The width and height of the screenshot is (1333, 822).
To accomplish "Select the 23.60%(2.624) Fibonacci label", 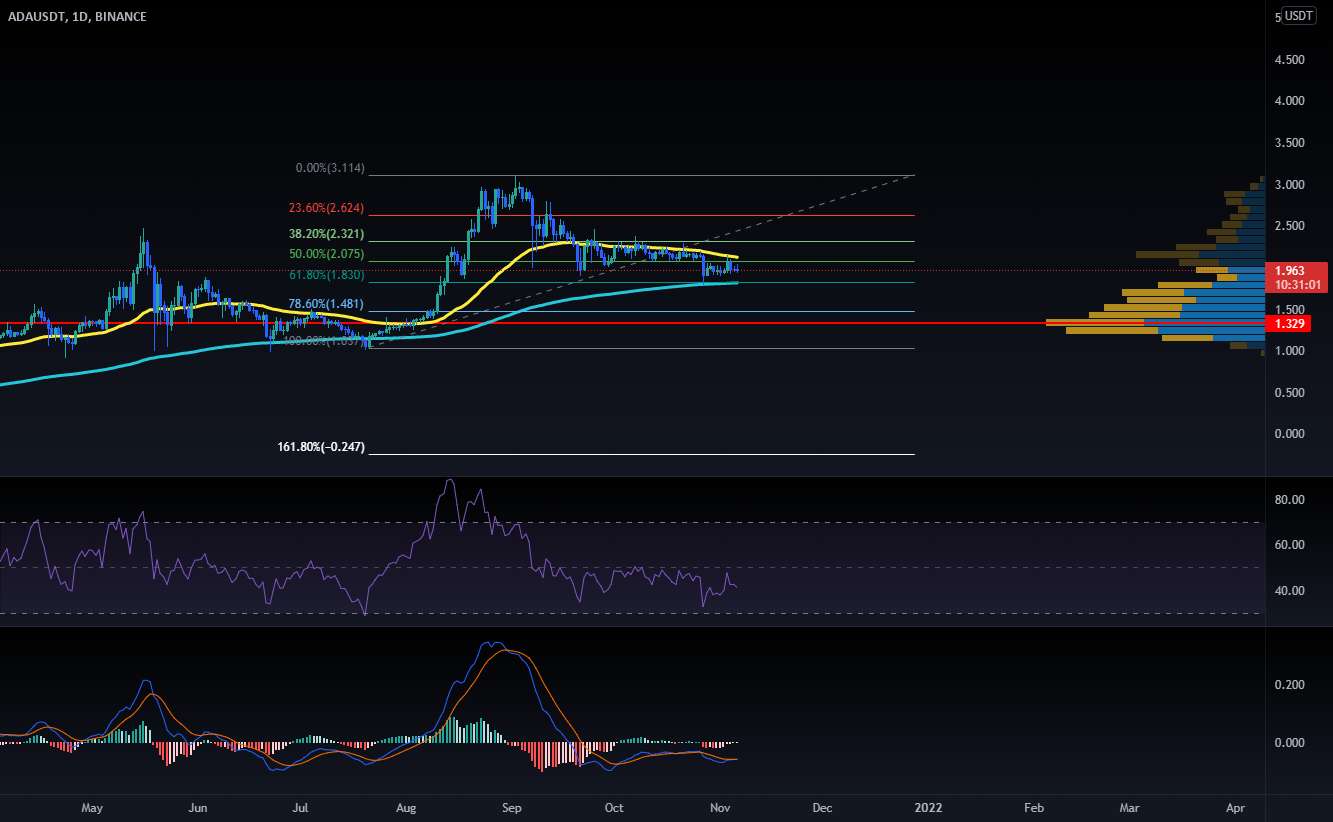I will click(x=327, y=209).
